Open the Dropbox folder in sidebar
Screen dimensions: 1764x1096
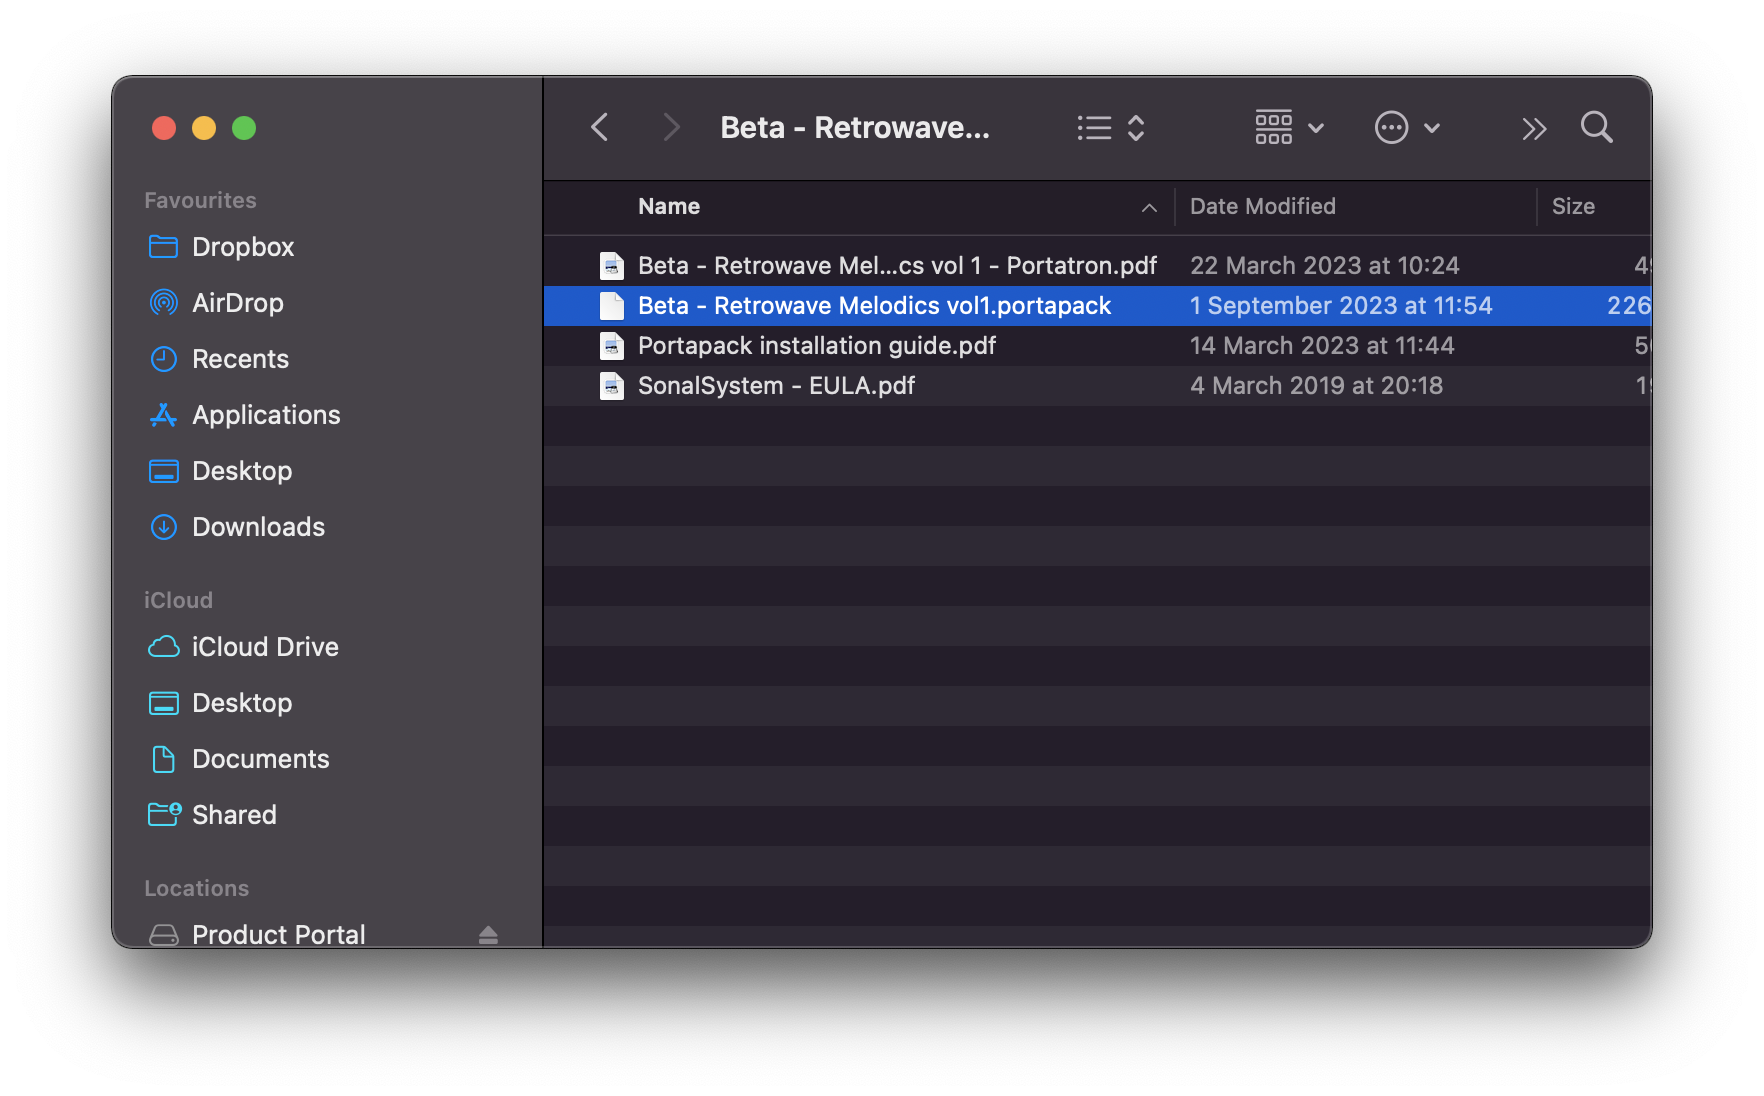click(242, 247)
